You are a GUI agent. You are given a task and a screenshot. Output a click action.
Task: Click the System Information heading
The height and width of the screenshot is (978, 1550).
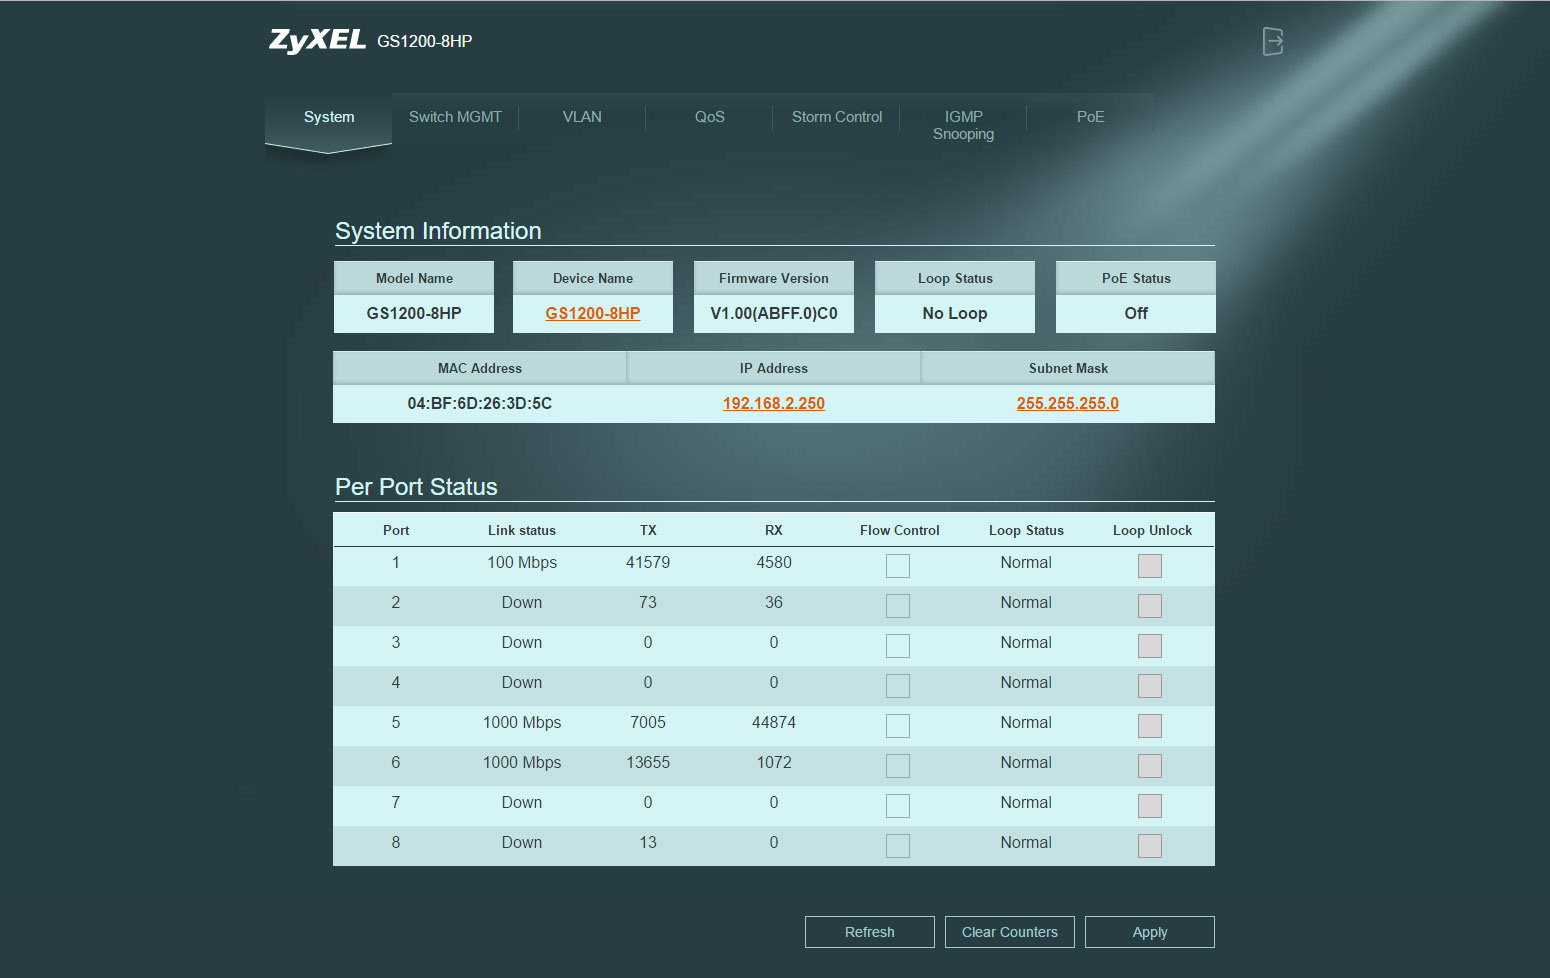pos(438,231)
